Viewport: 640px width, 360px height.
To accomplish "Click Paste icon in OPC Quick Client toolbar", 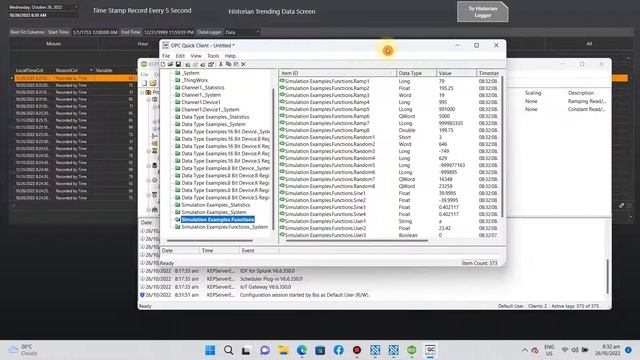I will coord(236,64).
